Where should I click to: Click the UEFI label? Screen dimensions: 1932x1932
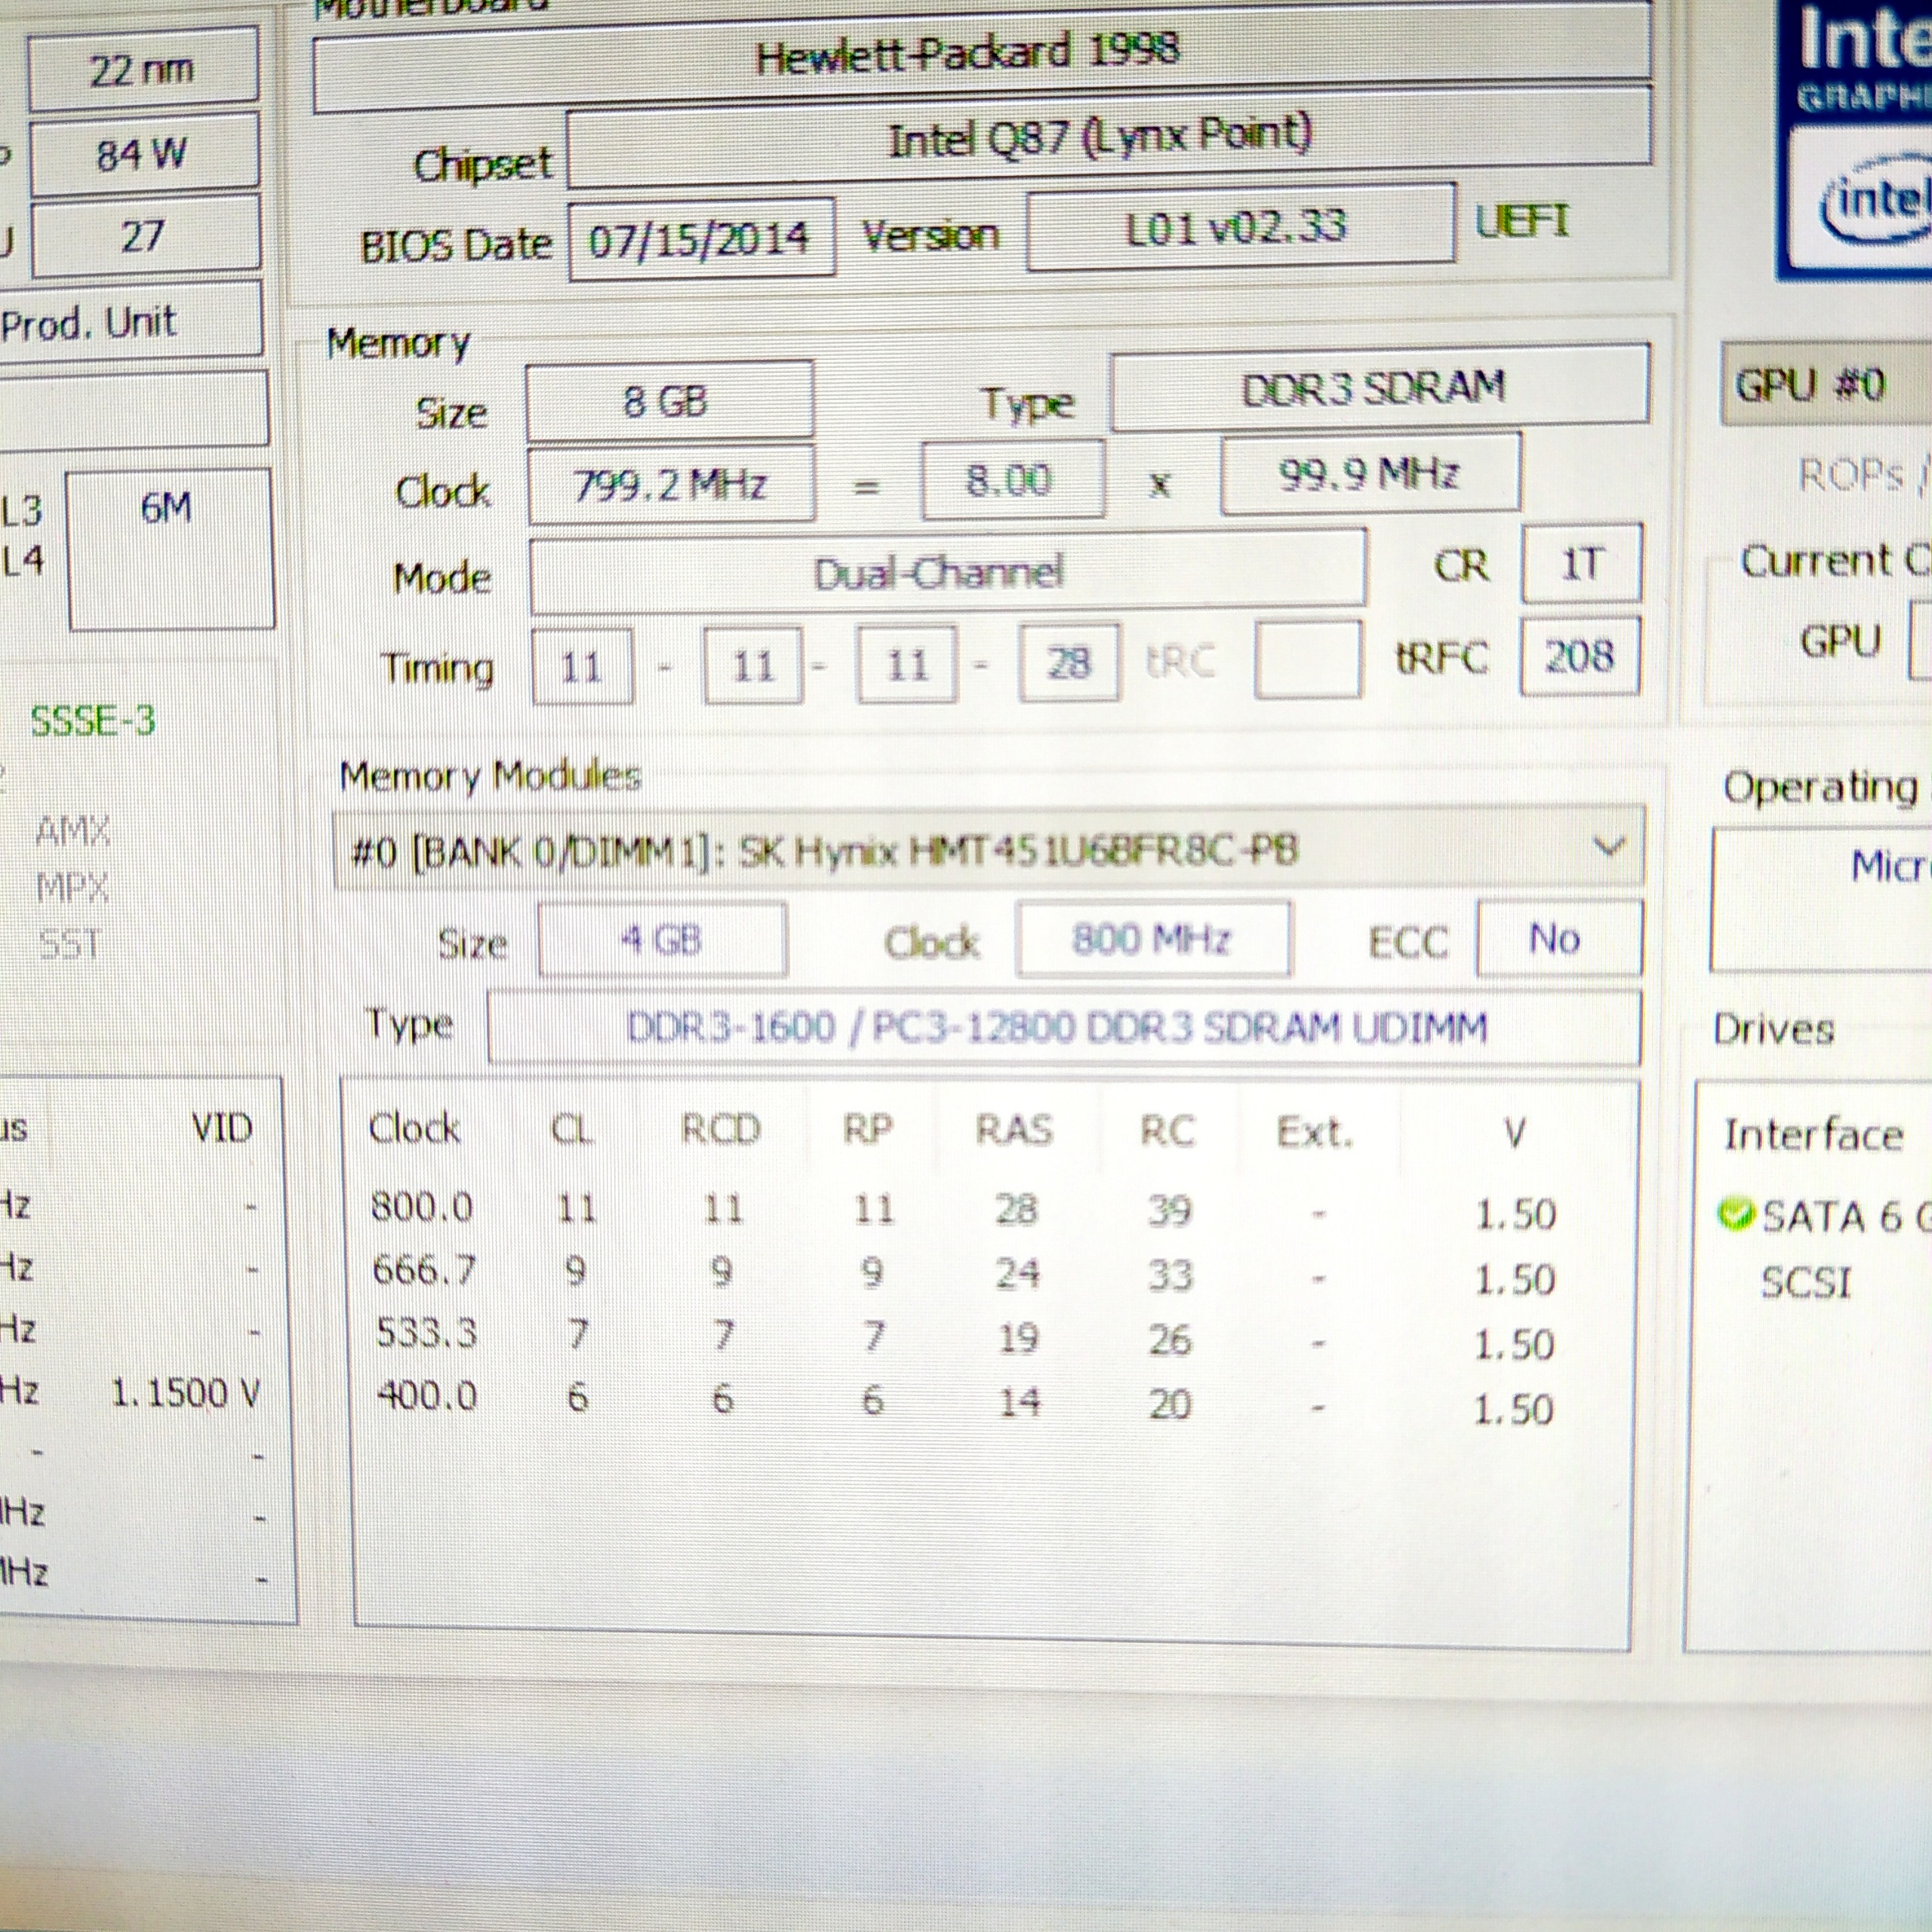click(1522, 222)
